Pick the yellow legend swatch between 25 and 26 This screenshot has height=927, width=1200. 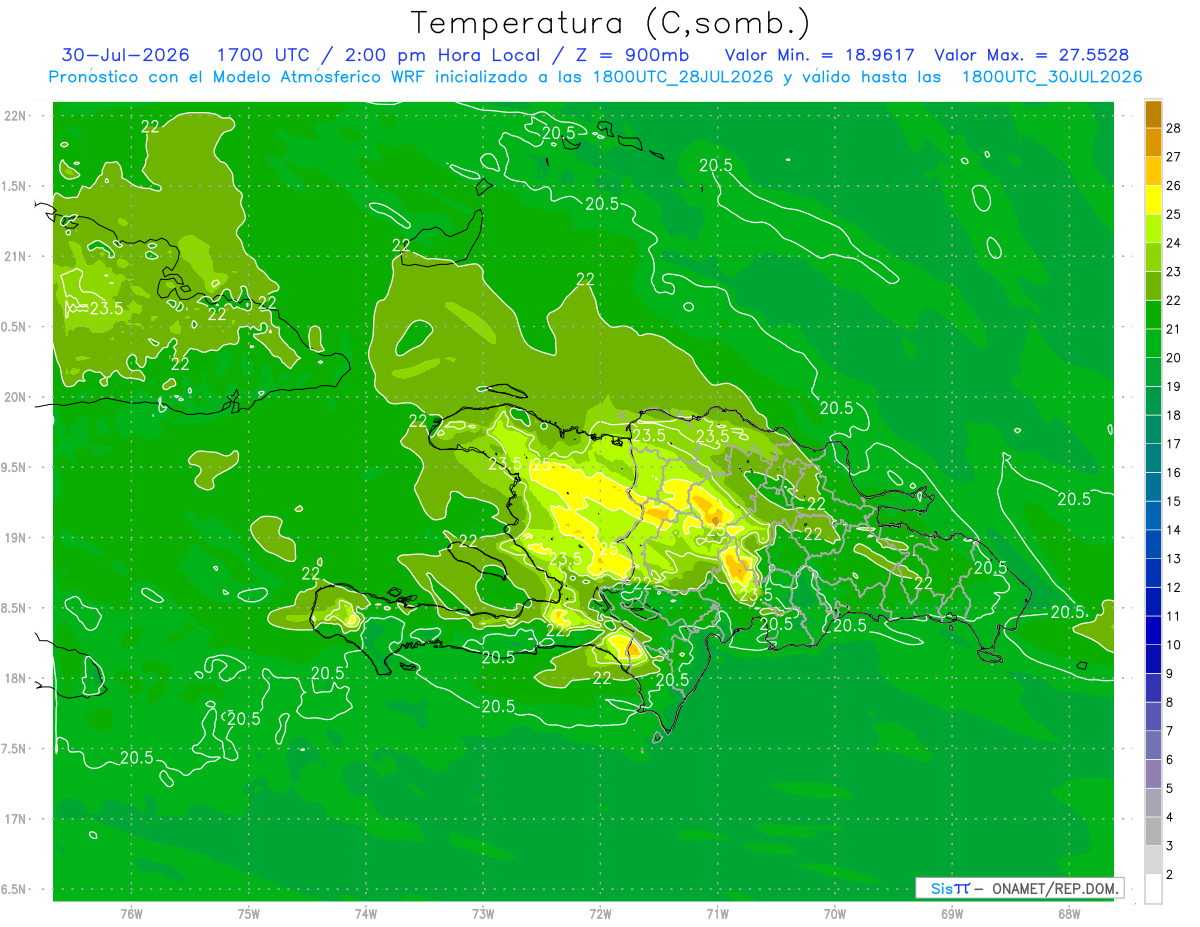click(x=1153, y=199)
